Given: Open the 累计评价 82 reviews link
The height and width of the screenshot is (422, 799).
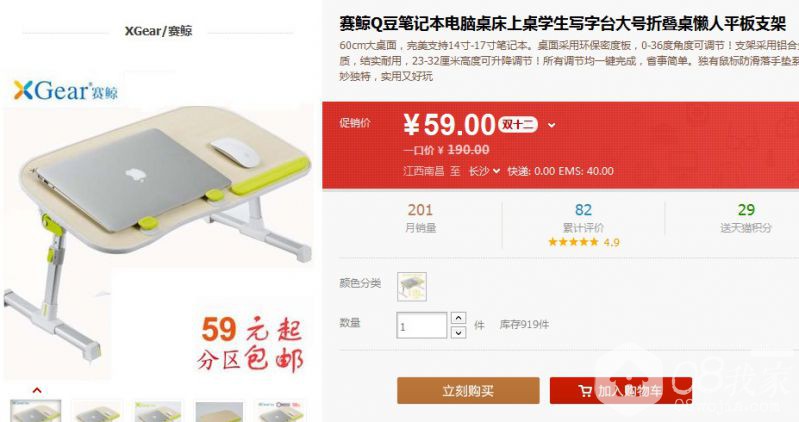Looking at the screenshot, I should [x=583, y=218].
